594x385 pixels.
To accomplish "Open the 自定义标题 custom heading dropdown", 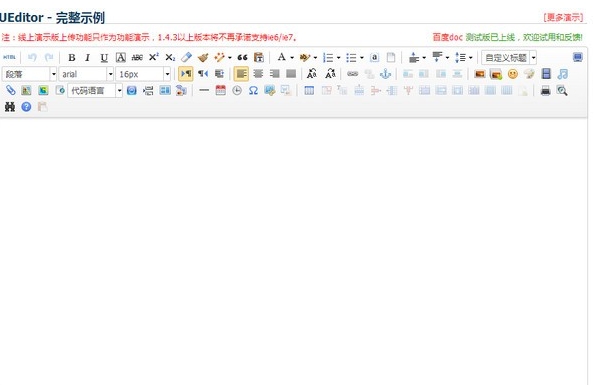I will [509, 58].
